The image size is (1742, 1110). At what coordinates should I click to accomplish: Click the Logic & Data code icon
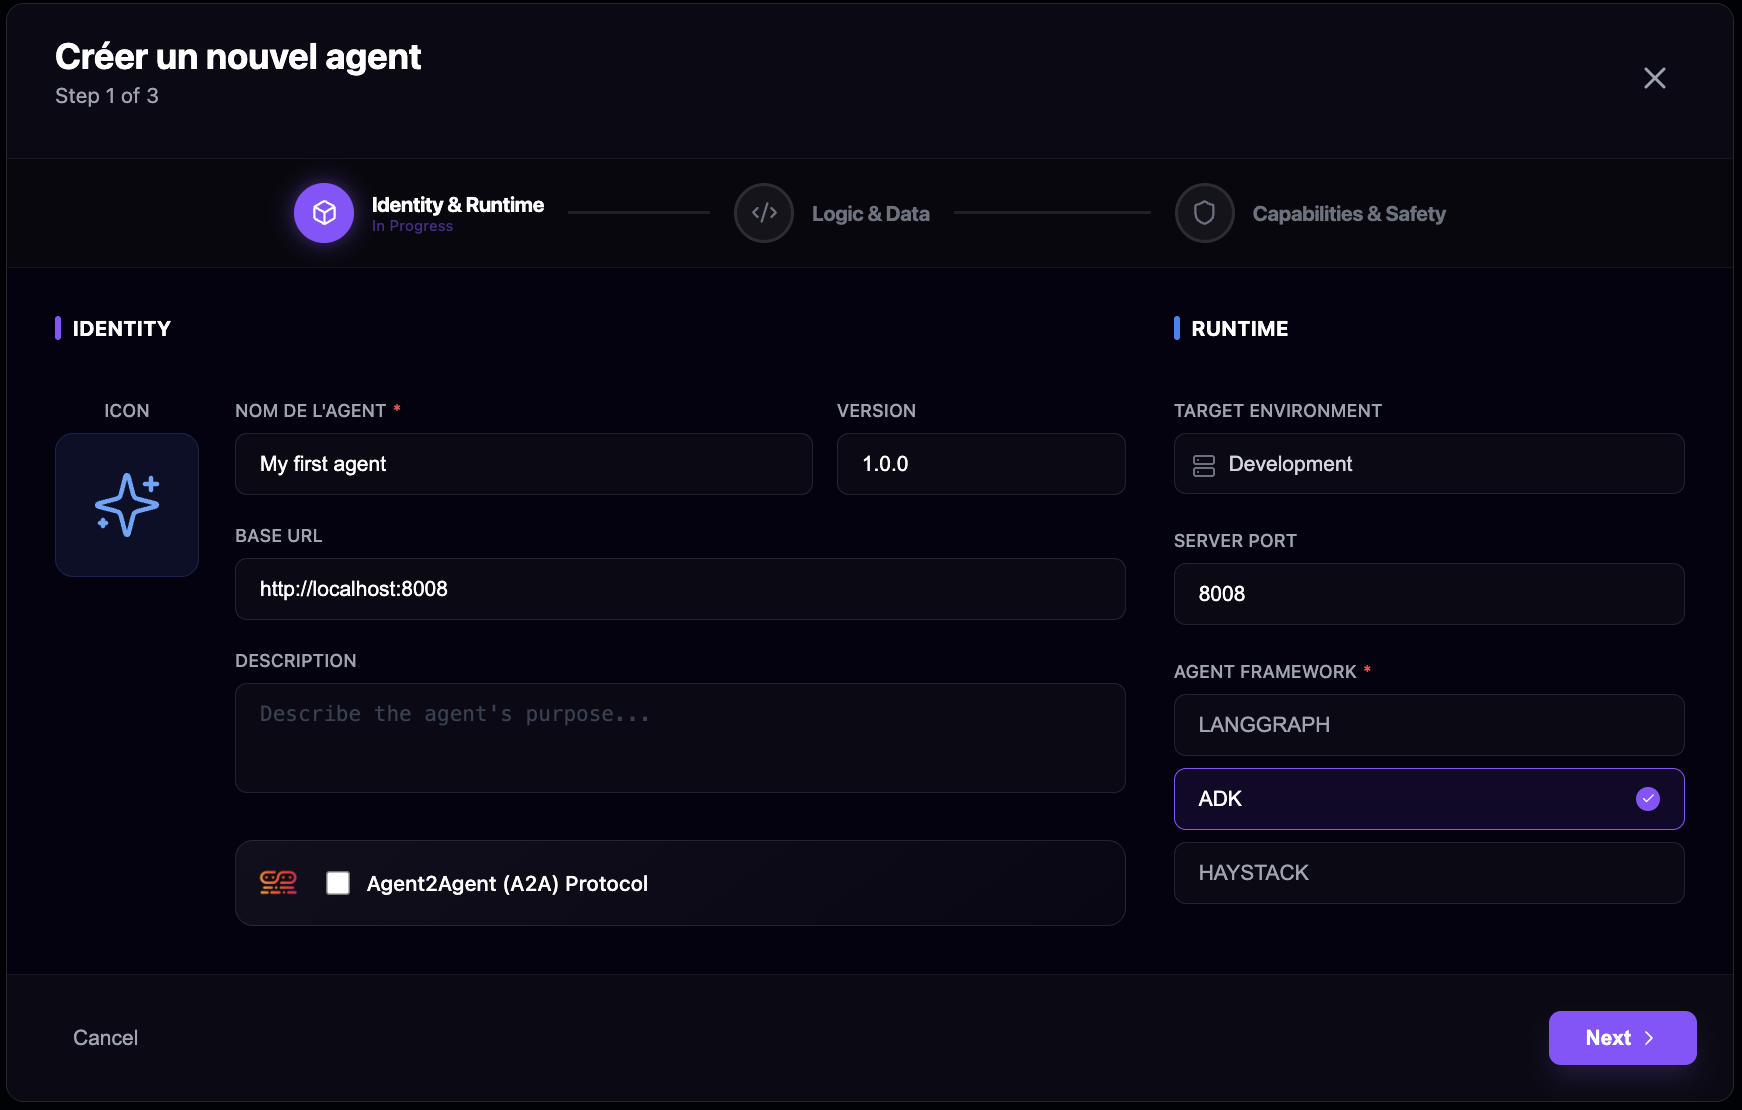point(763,213)
